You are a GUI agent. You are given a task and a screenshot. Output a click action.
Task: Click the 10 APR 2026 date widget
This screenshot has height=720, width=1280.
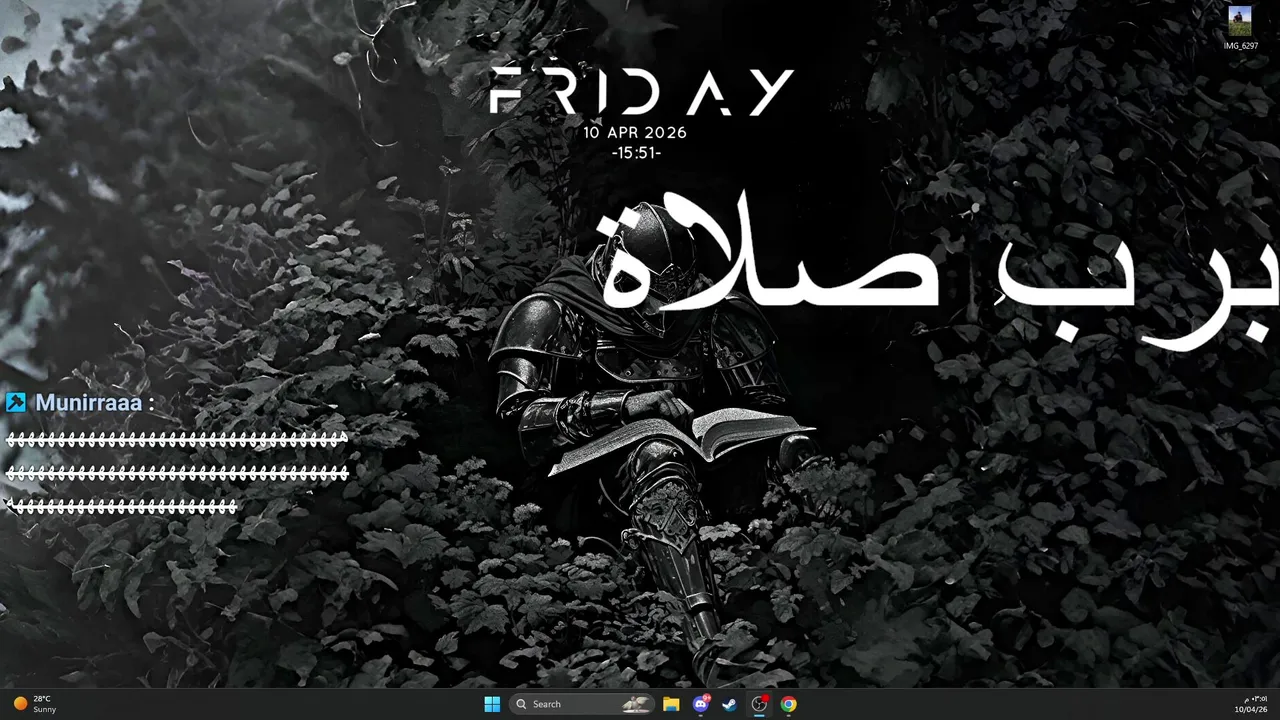(636, 132)
